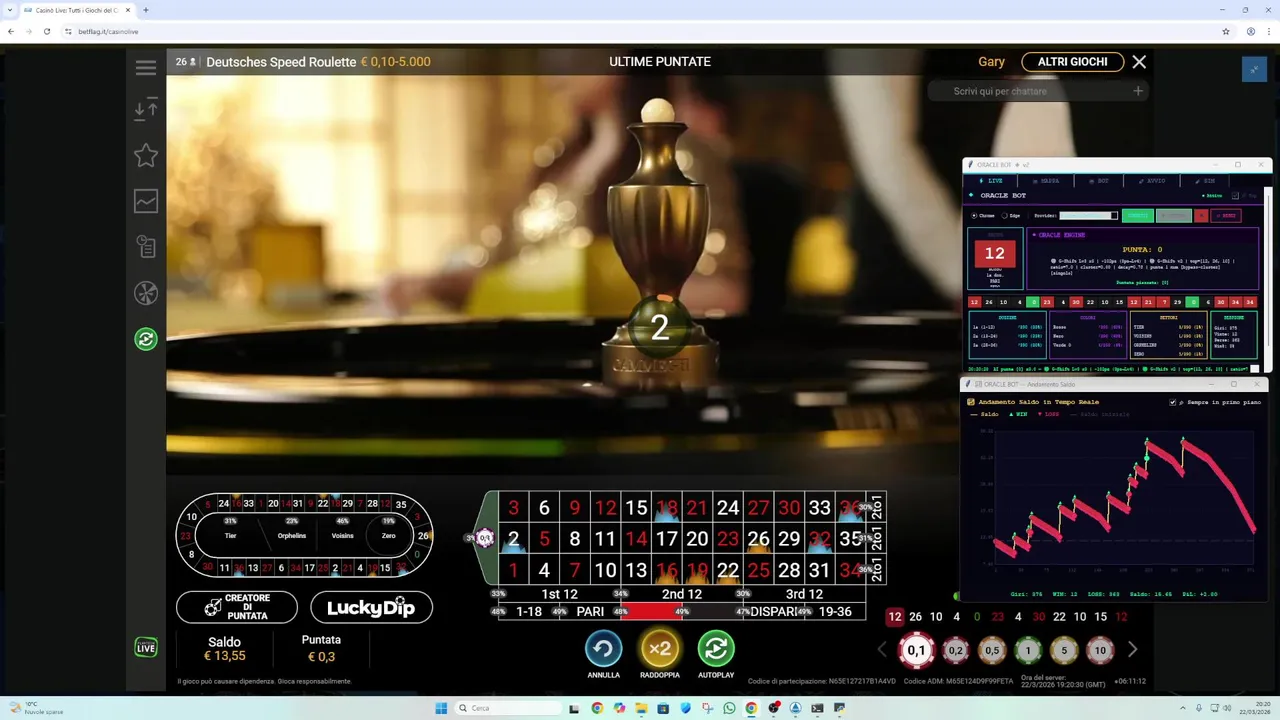
Task: Select Tier sector on the racetrack
Action: [230, 536]
